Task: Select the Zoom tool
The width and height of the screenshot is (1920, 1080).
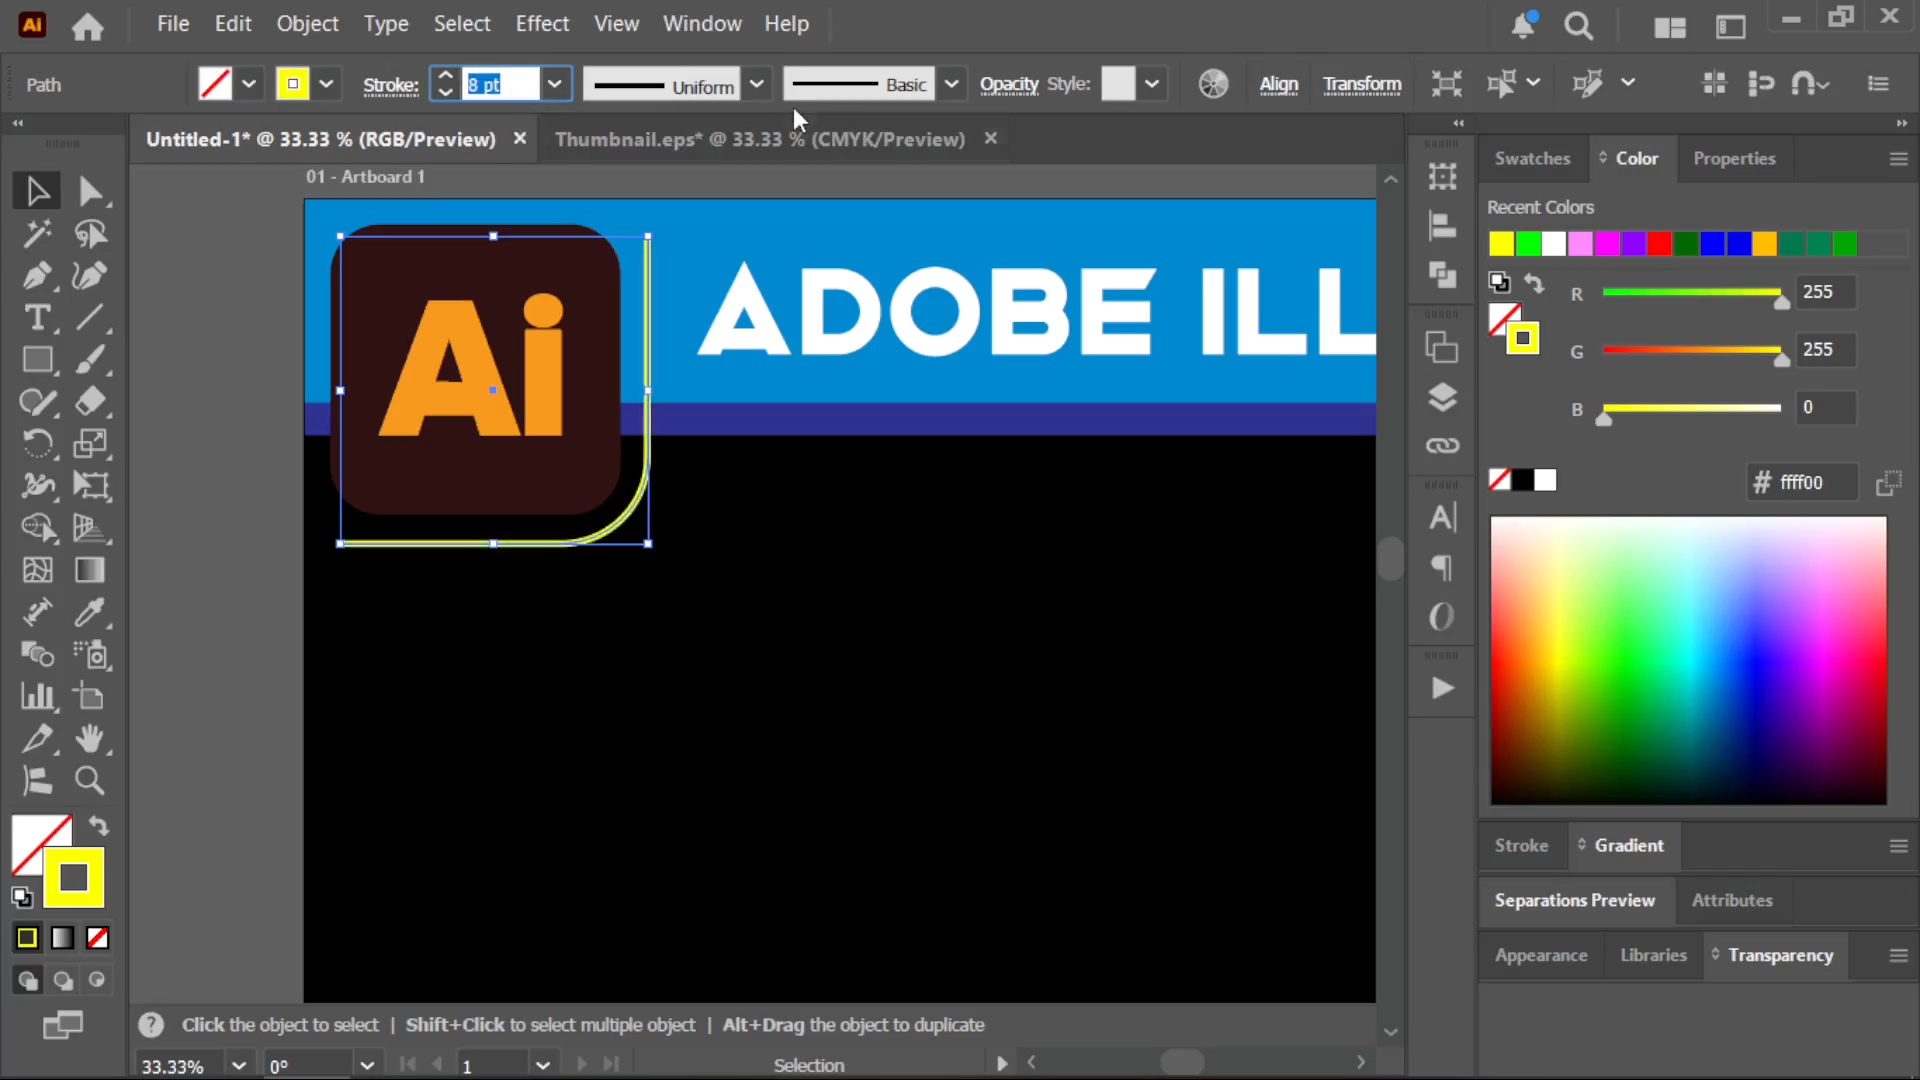Action: coord(90,781)
